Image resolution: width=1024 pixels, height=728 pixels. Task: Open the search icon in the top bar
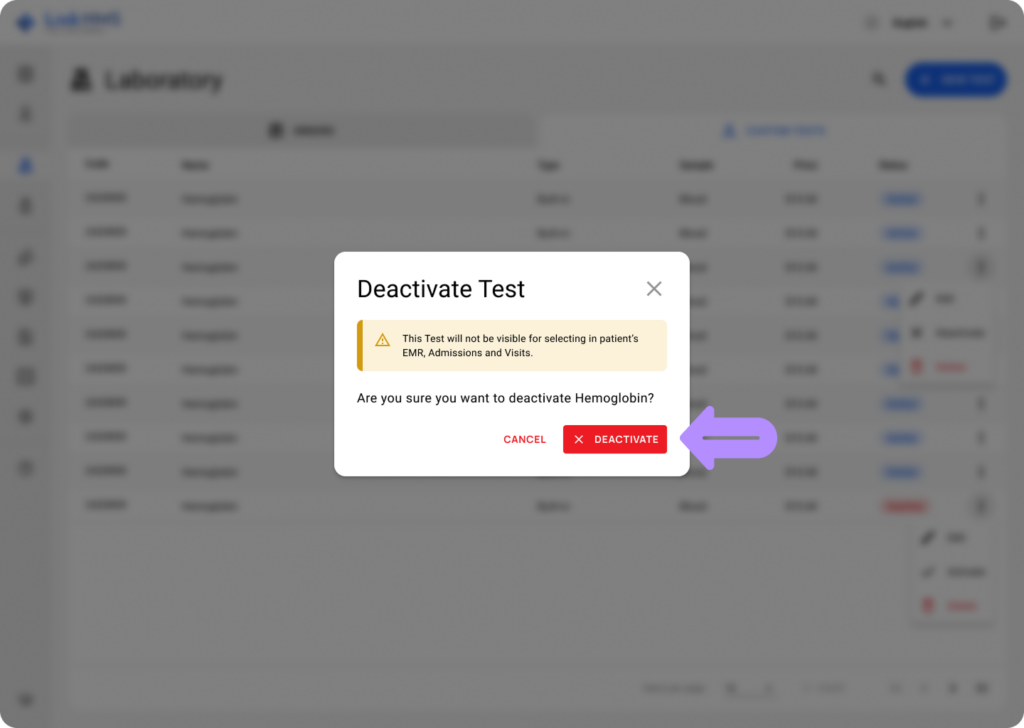coord(871,21)
